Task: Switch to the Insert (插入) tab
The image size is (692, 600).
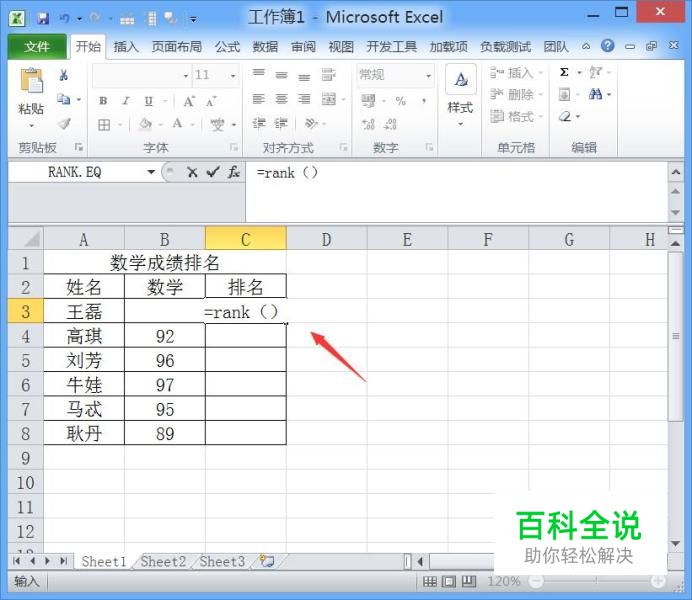Action: [x=126, y=46]
